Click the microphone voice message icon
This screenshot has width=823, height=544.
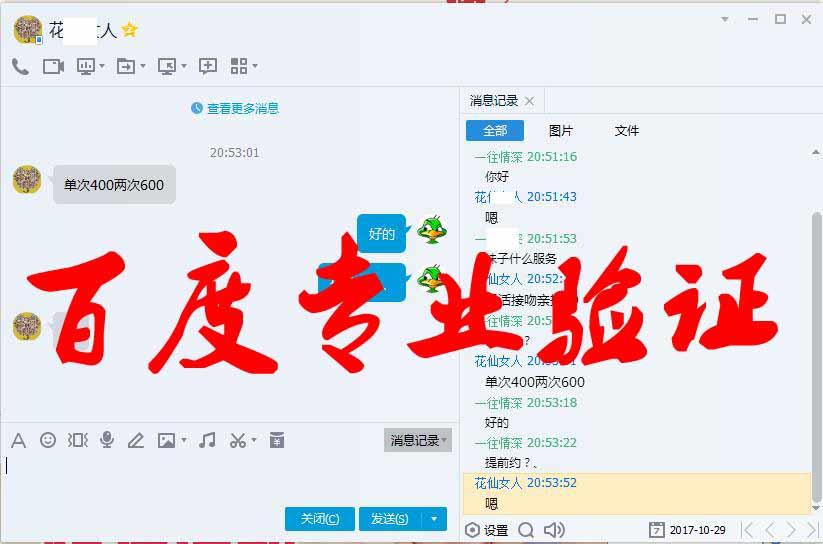[107, 440]
